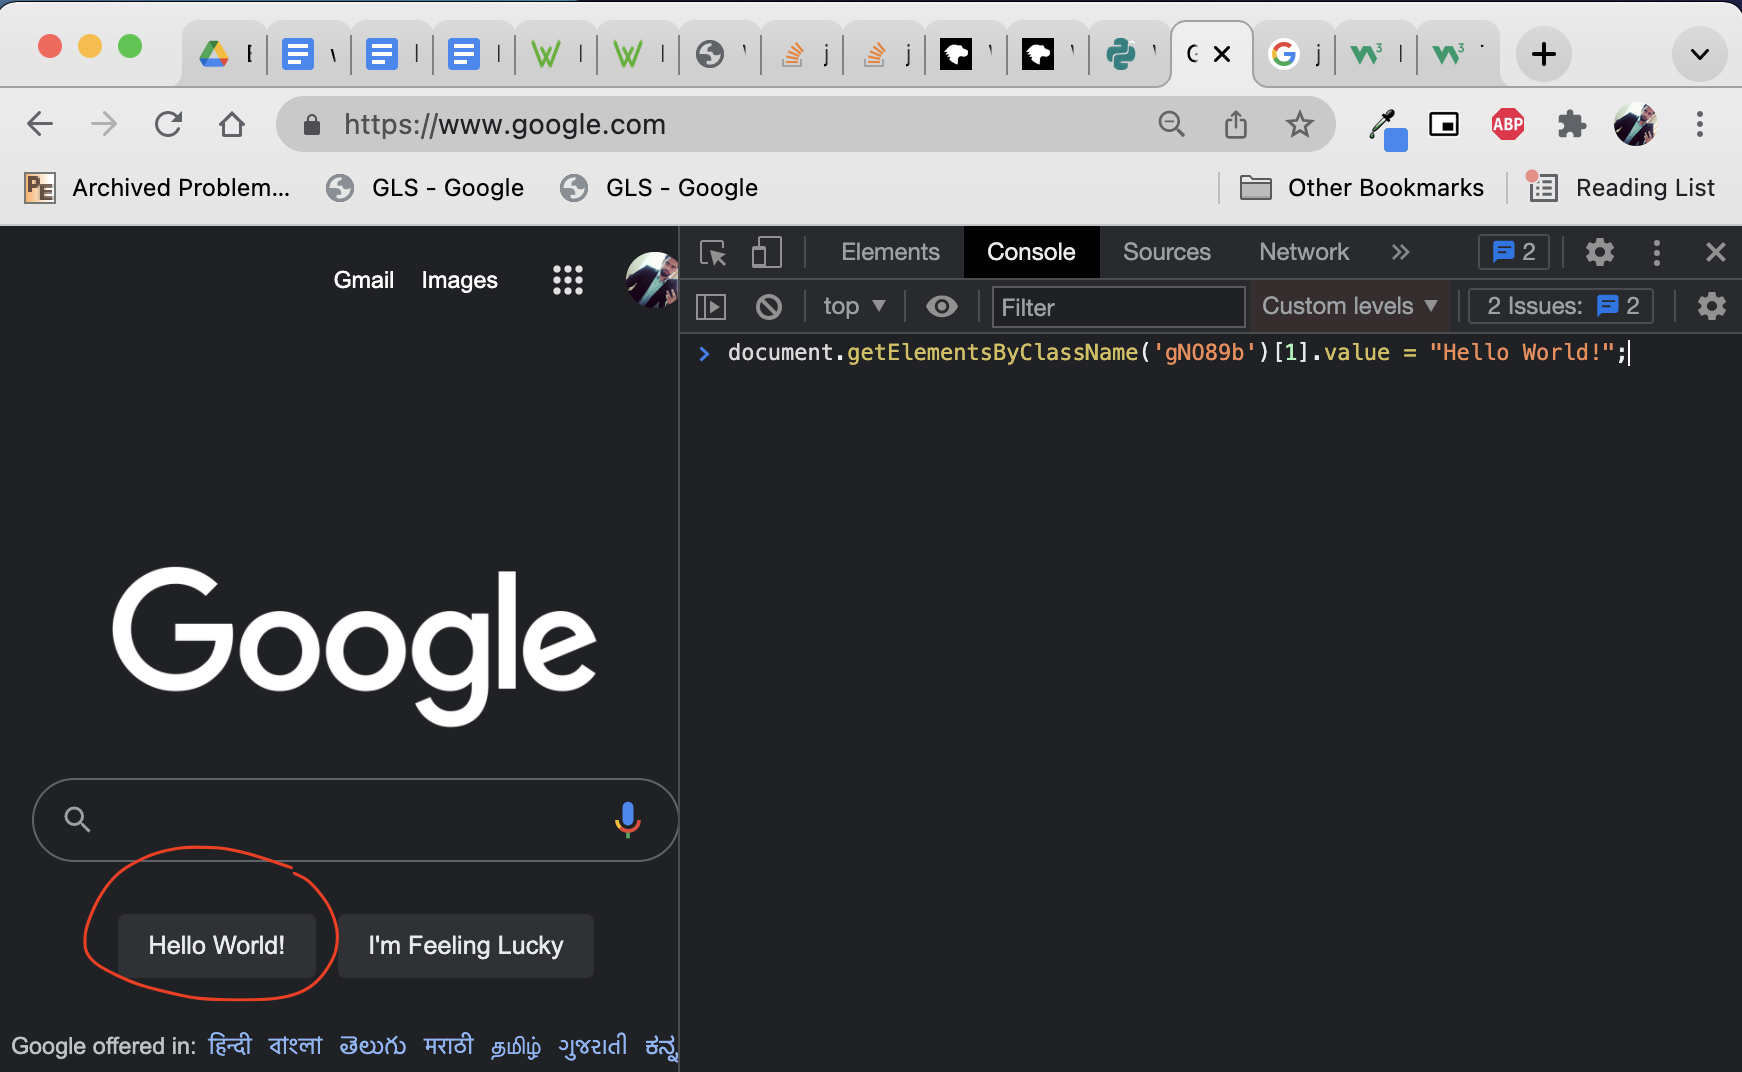Image resolution: width=1742 pixels, height=1072 pixels.
Task: Clear the console
Action: coord(769,307)
